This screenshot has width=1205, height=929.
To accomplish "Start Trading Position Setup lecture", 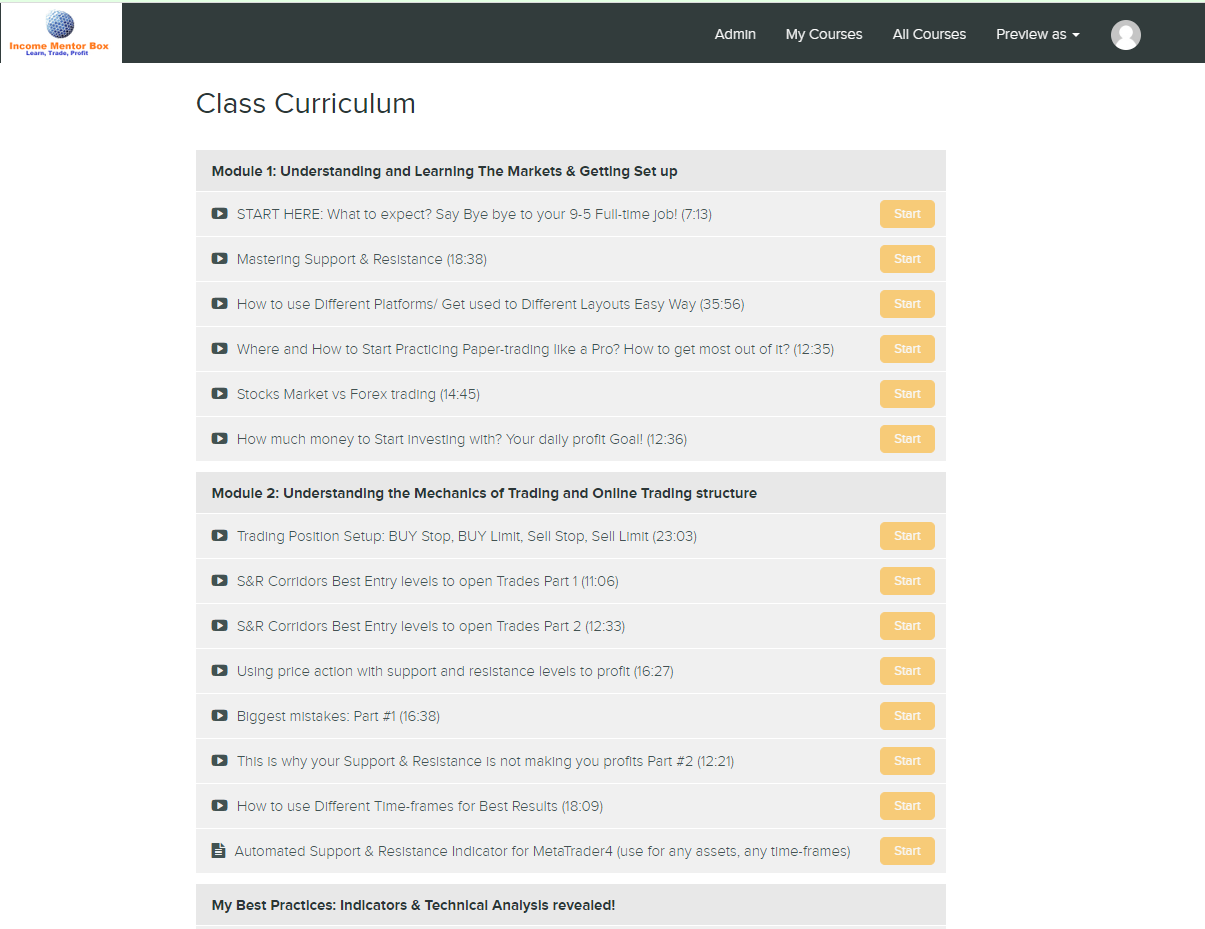I will (x=907, y=536).
